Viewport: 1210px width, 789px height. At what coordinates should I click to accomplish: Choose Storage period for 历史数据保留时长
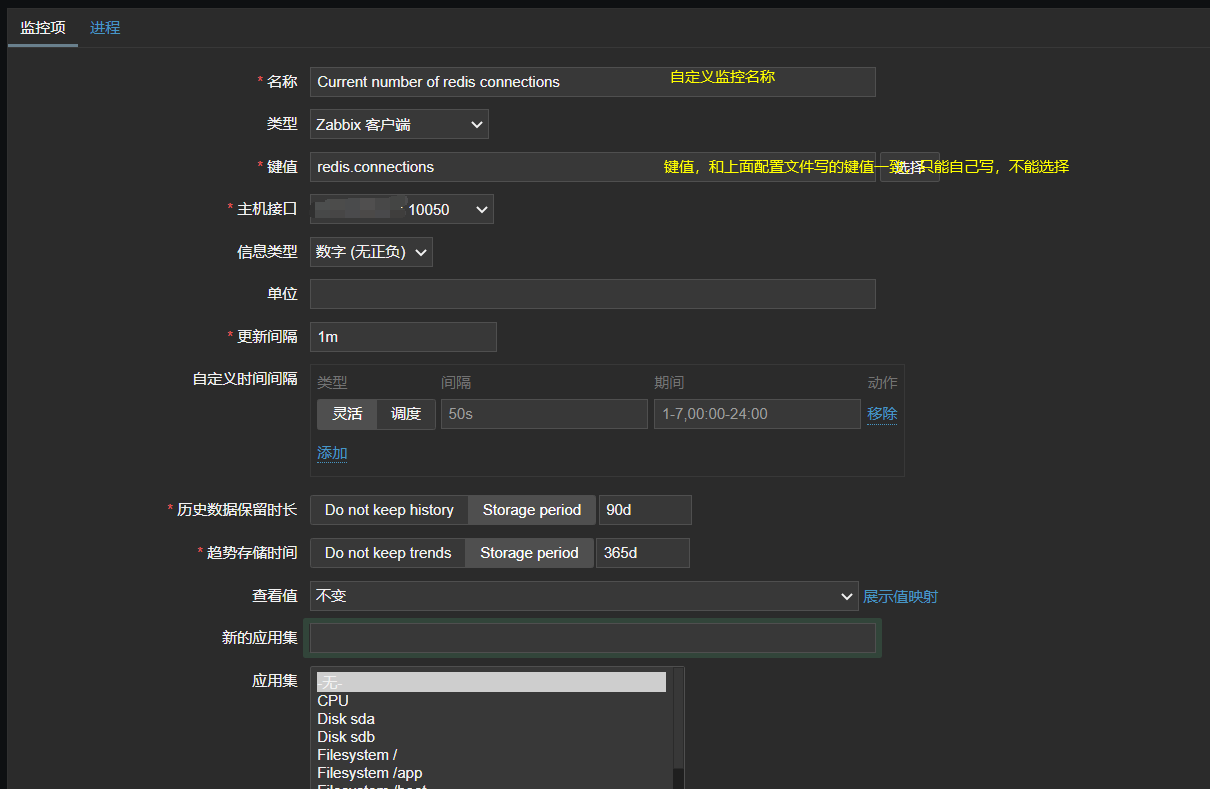coord(532,510)
